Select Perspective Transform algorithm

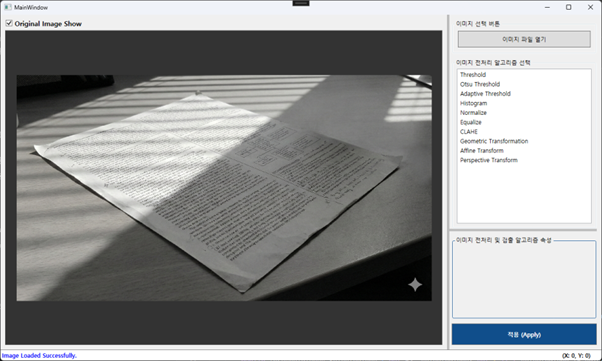[489, 160]
